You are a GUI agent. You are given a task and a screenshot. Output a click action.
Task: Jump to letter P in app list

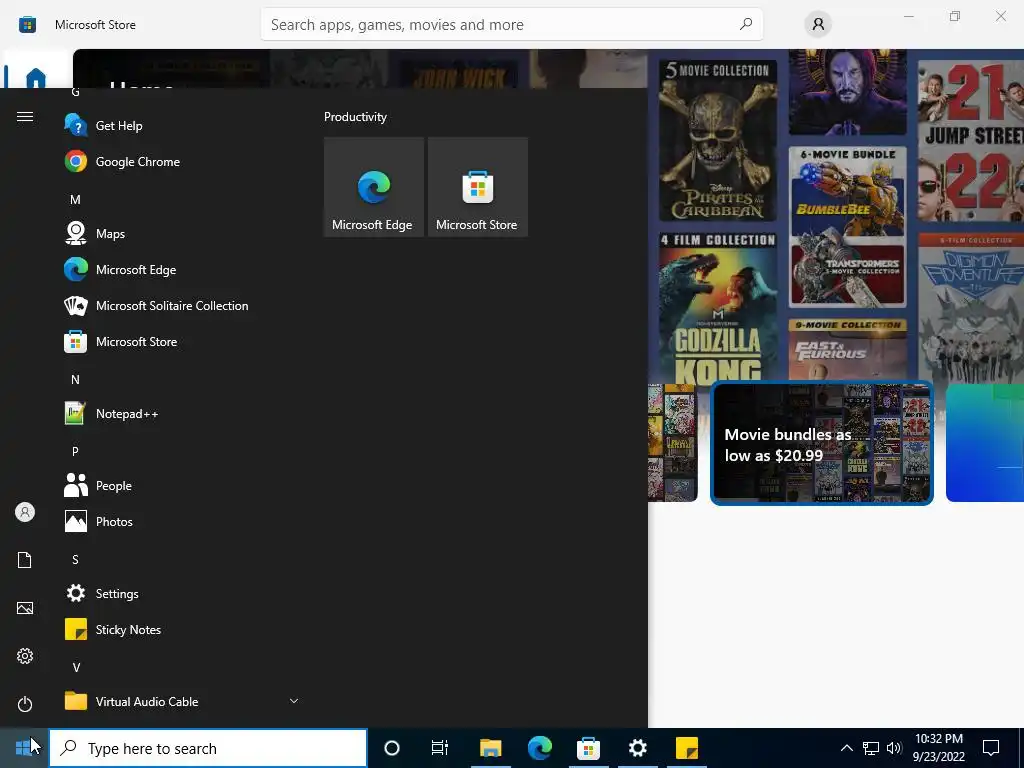(x=75, y=451)
